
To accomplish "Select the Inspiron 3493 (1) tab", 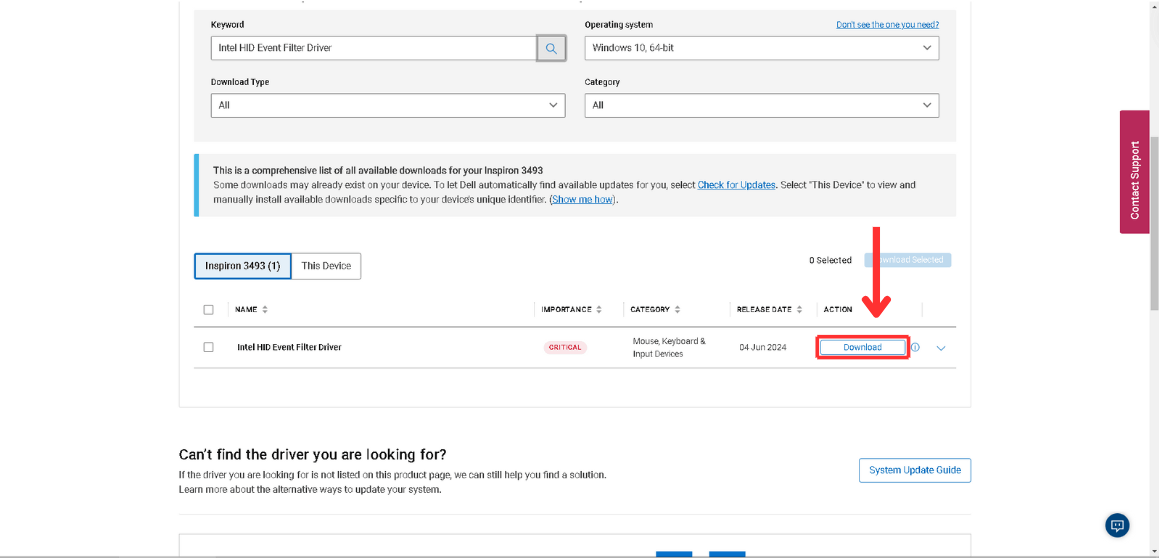I will (x=242, y=266).
